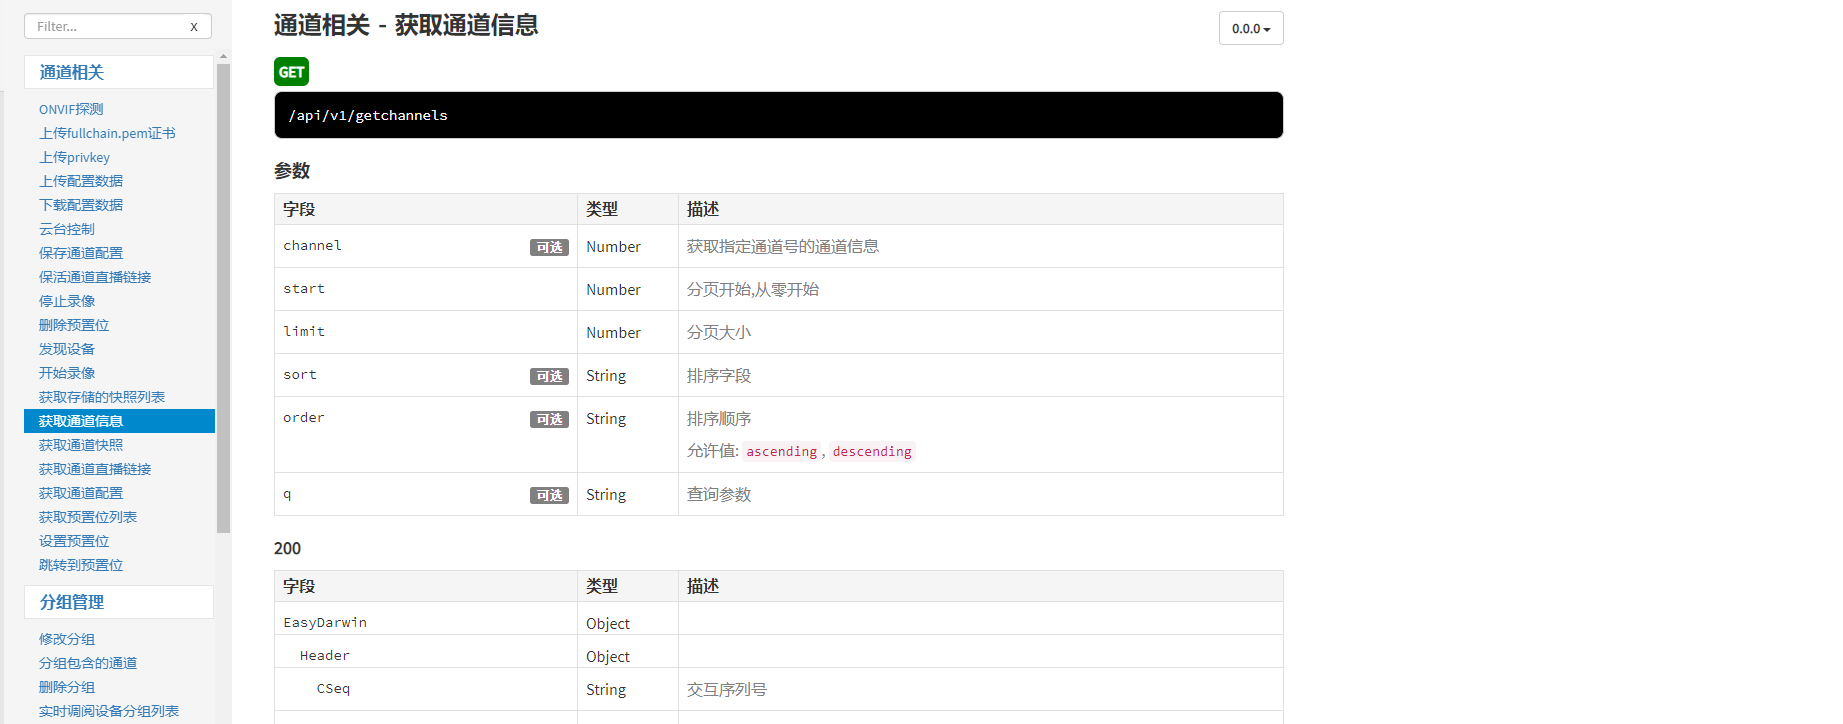
Task: Navigate to 跳转到预置位
Action: tap(81, 565)
